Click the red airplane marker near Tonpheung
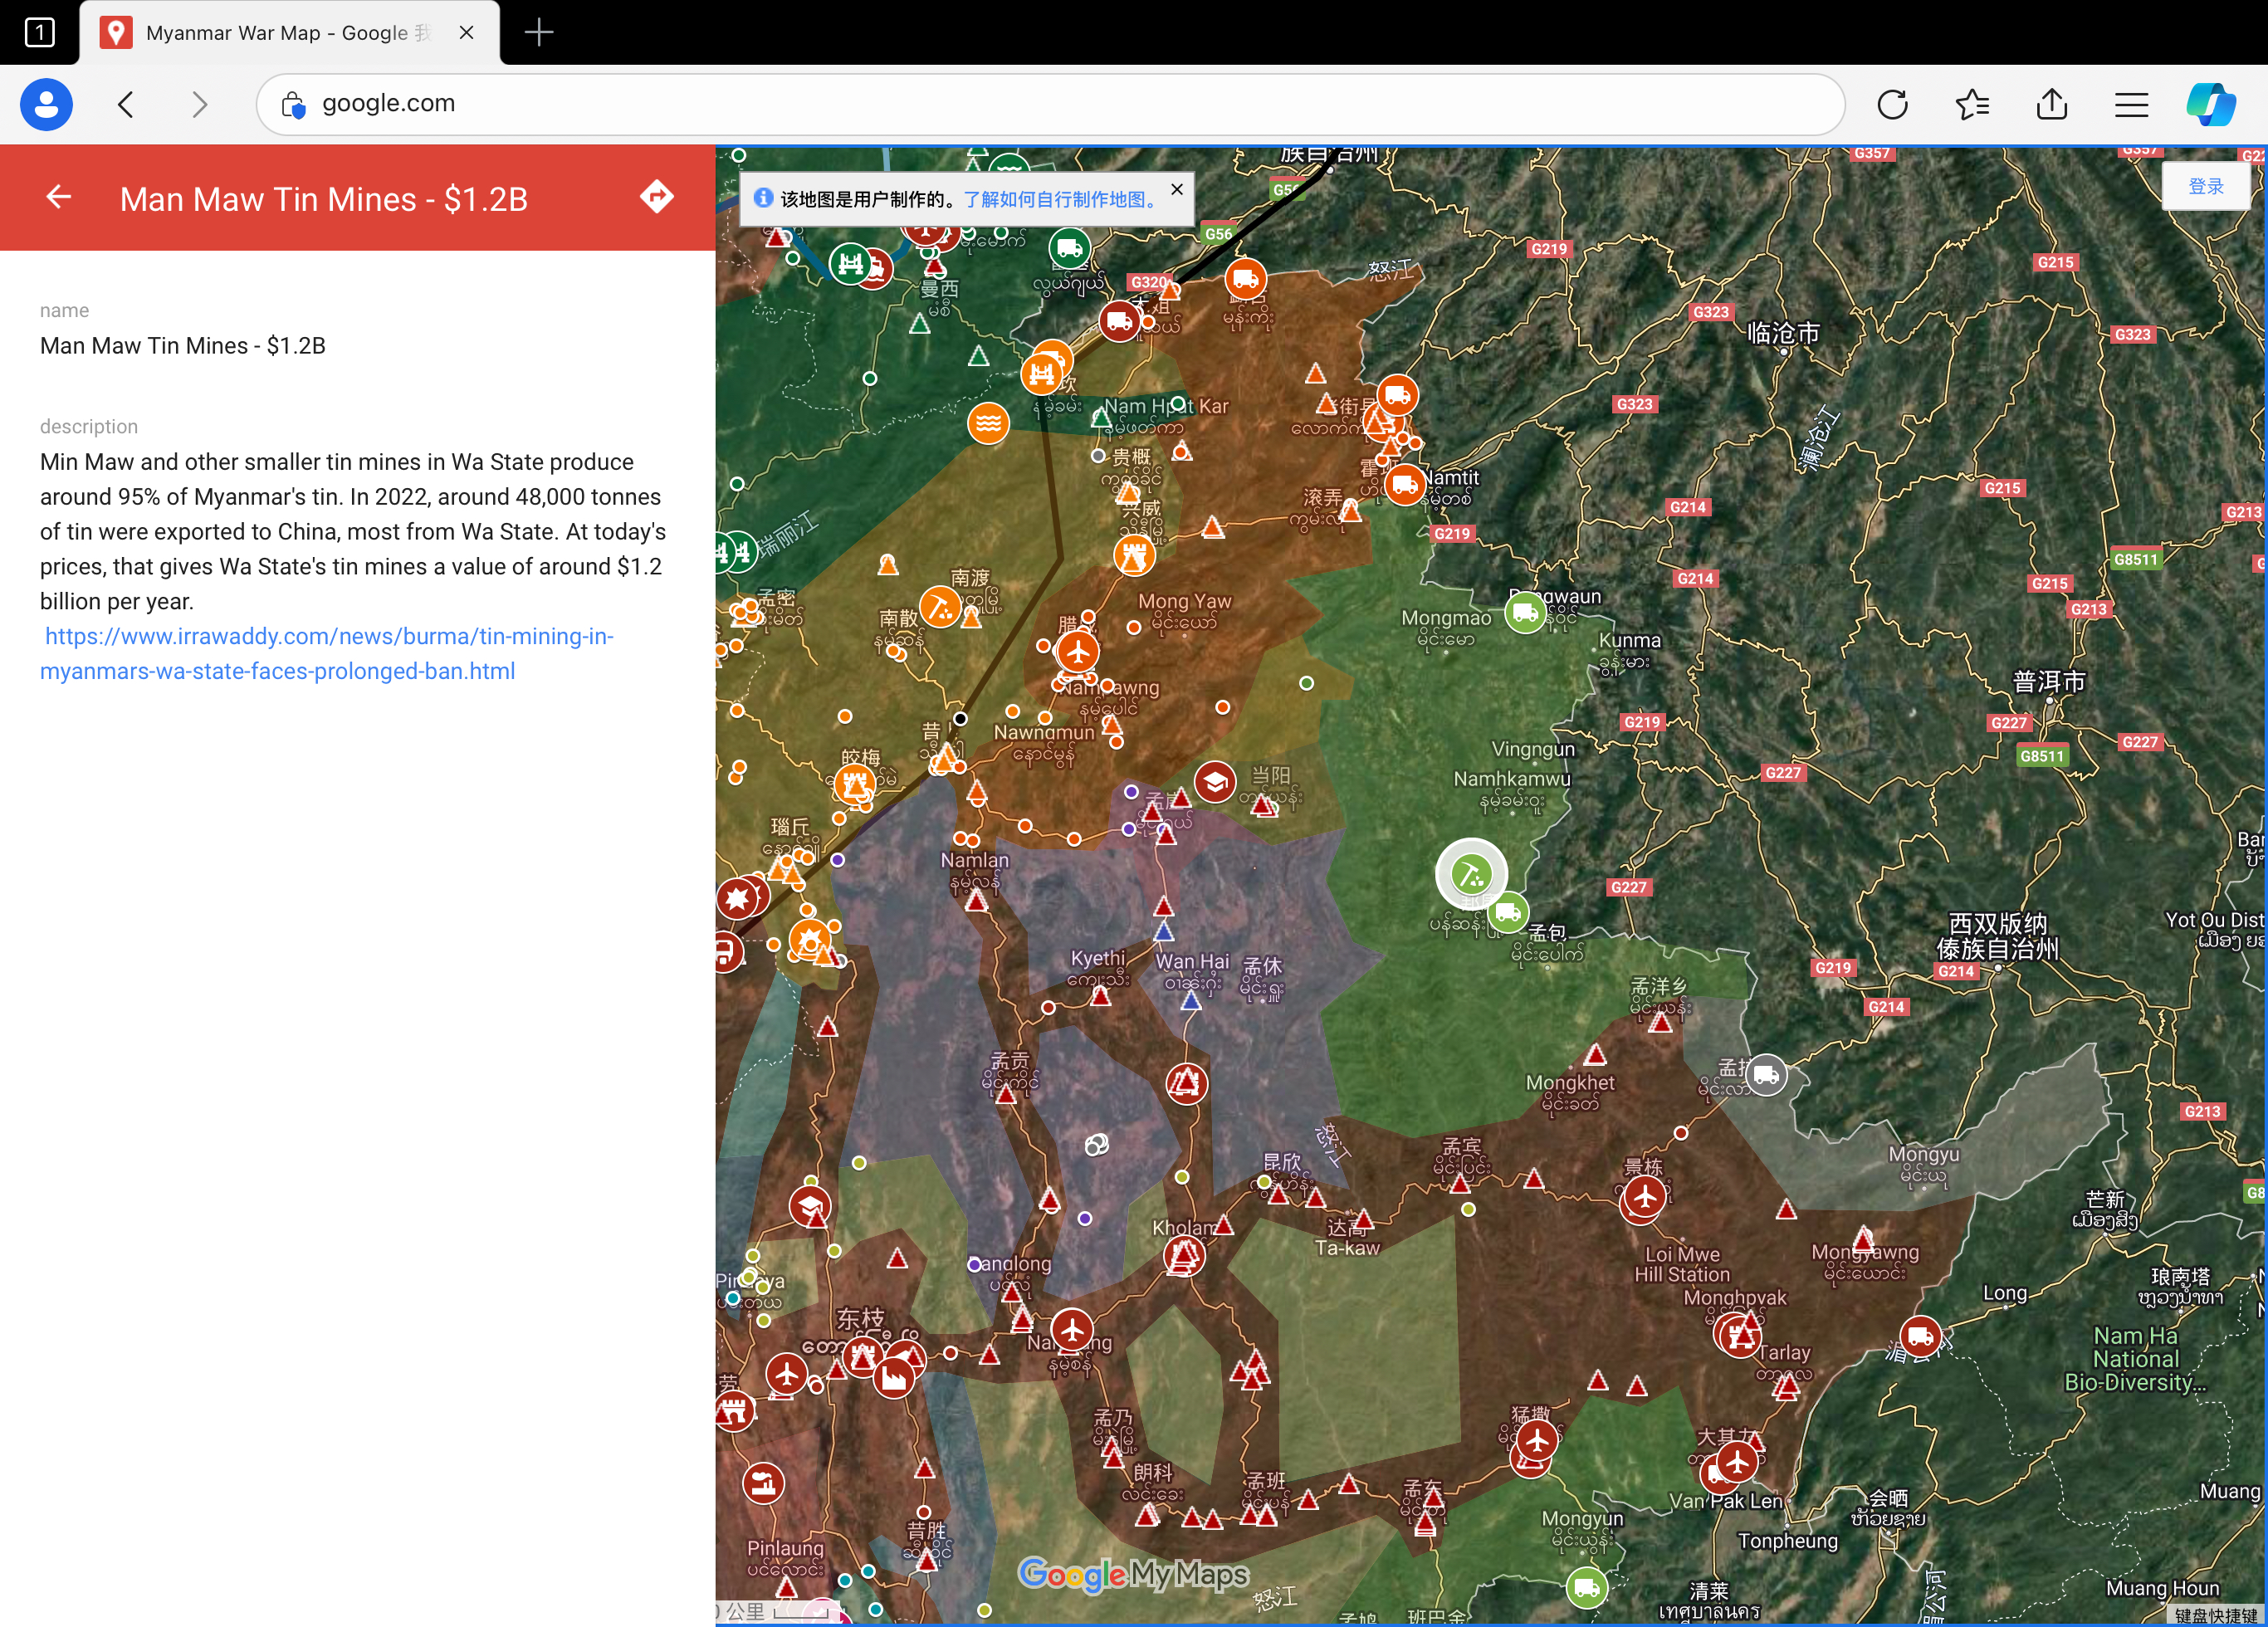 pyautogui.click(x=1738, y=1462)
